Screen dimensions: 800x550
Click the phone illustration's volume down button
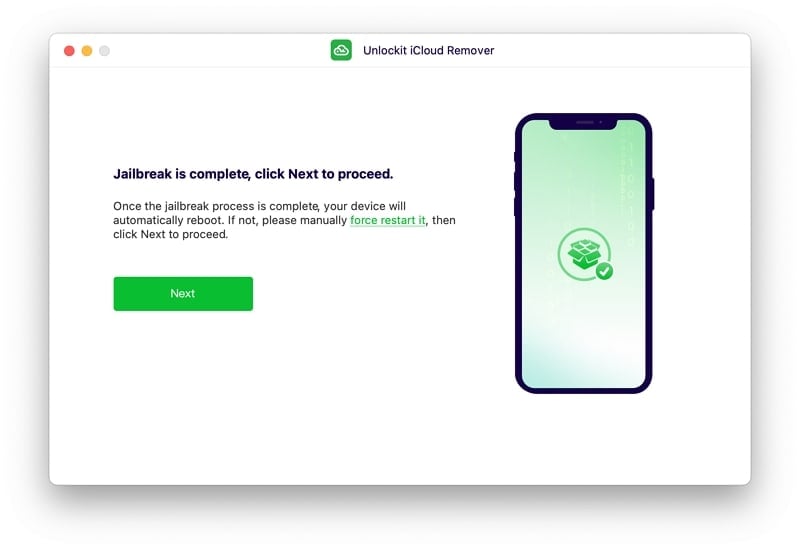click(515, 206)
